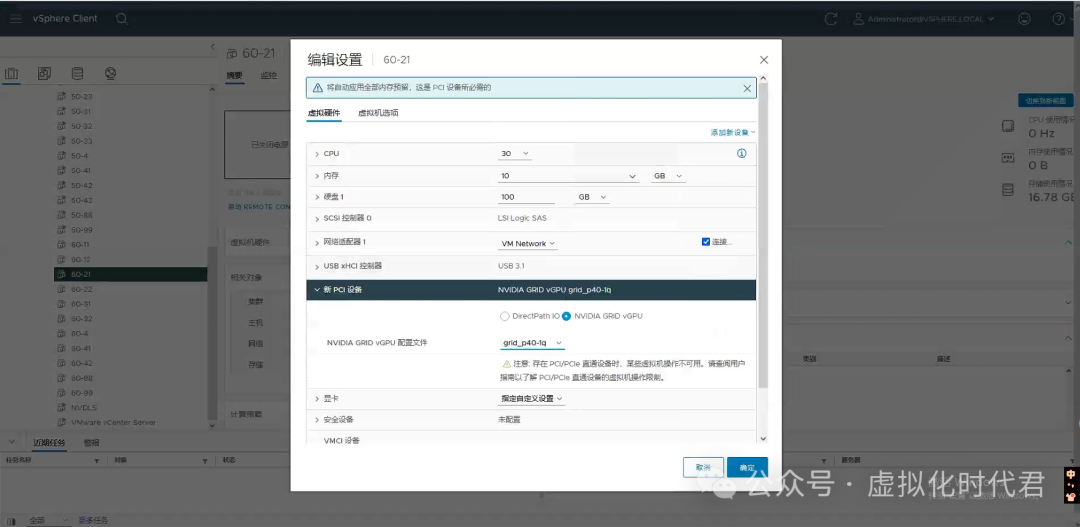The image size is (1080, 527).
Task: Expand the SCSI 控制器 0 row
Action: 317,218
